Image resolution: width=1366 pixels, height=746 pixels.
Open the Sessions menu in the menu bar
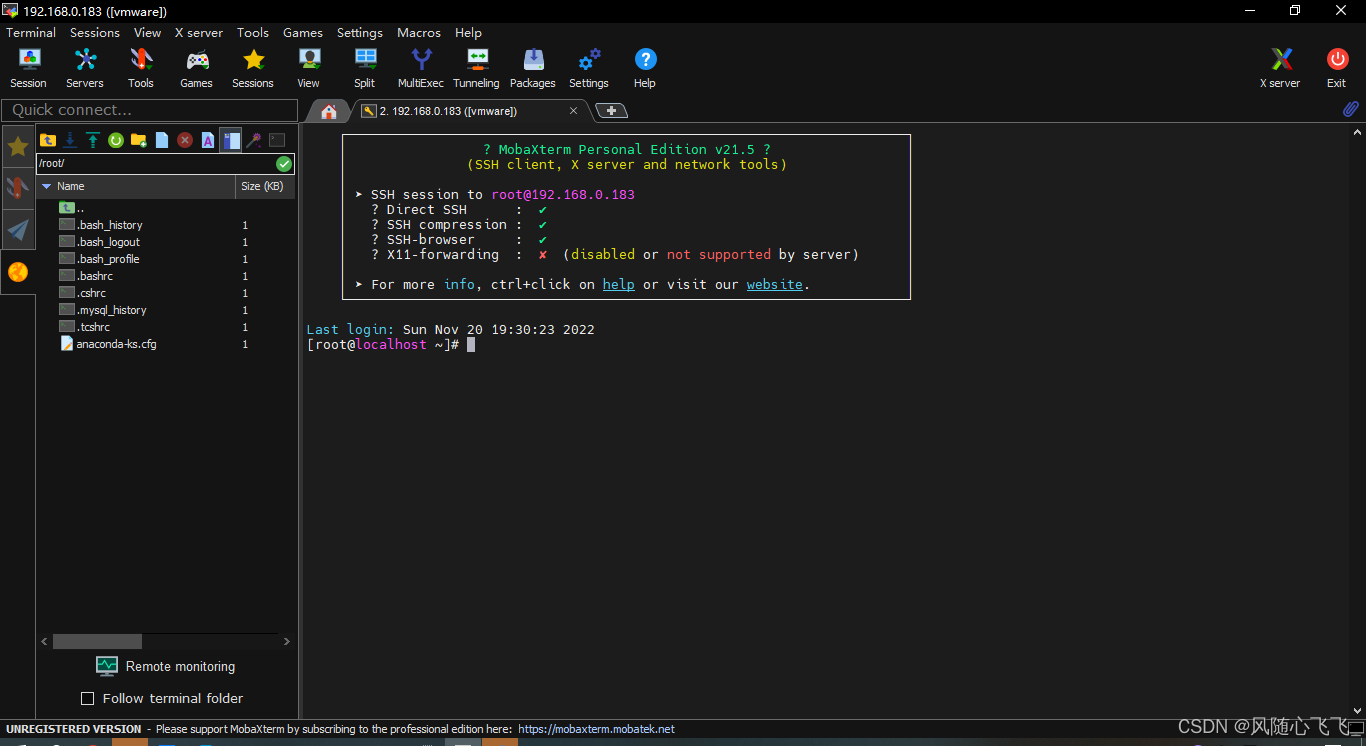pyautogui.click(x=95, y=32)
